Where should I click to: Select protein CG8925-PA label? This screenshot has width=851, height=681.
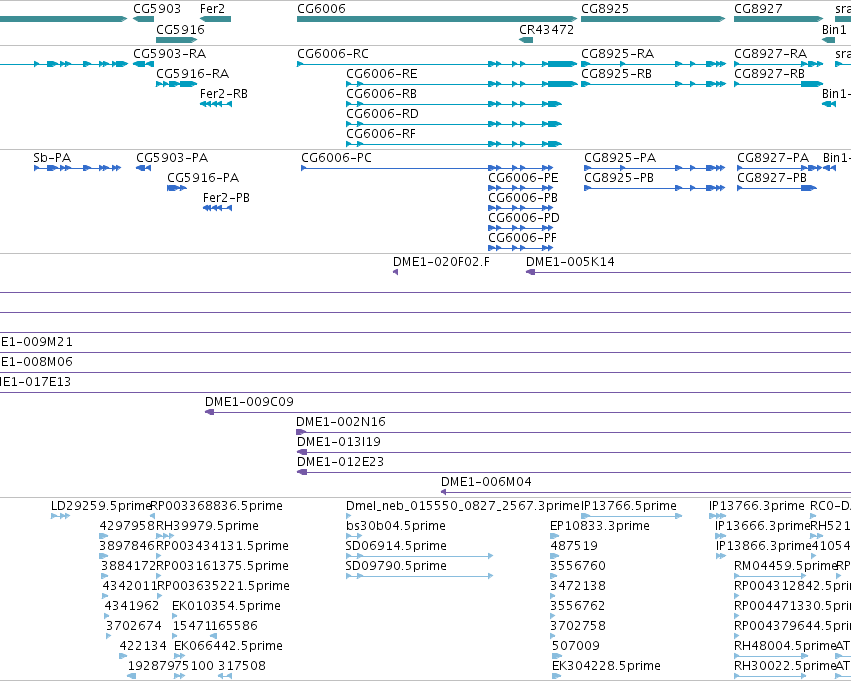click(620, 158)
